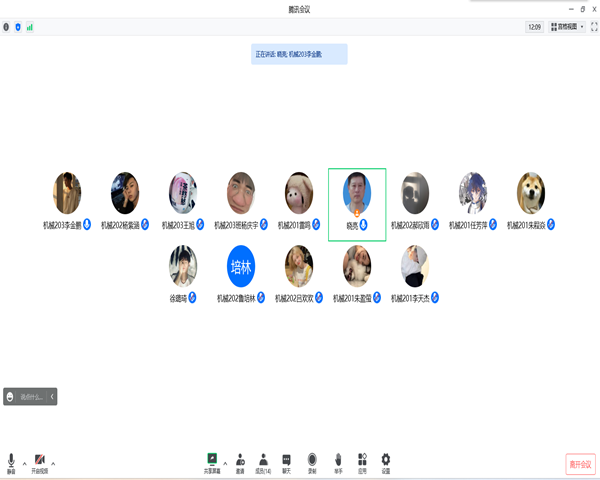600x480 pixels.
Task: Collapse the chat bubble bar arrow
Action: coord(52,397)
